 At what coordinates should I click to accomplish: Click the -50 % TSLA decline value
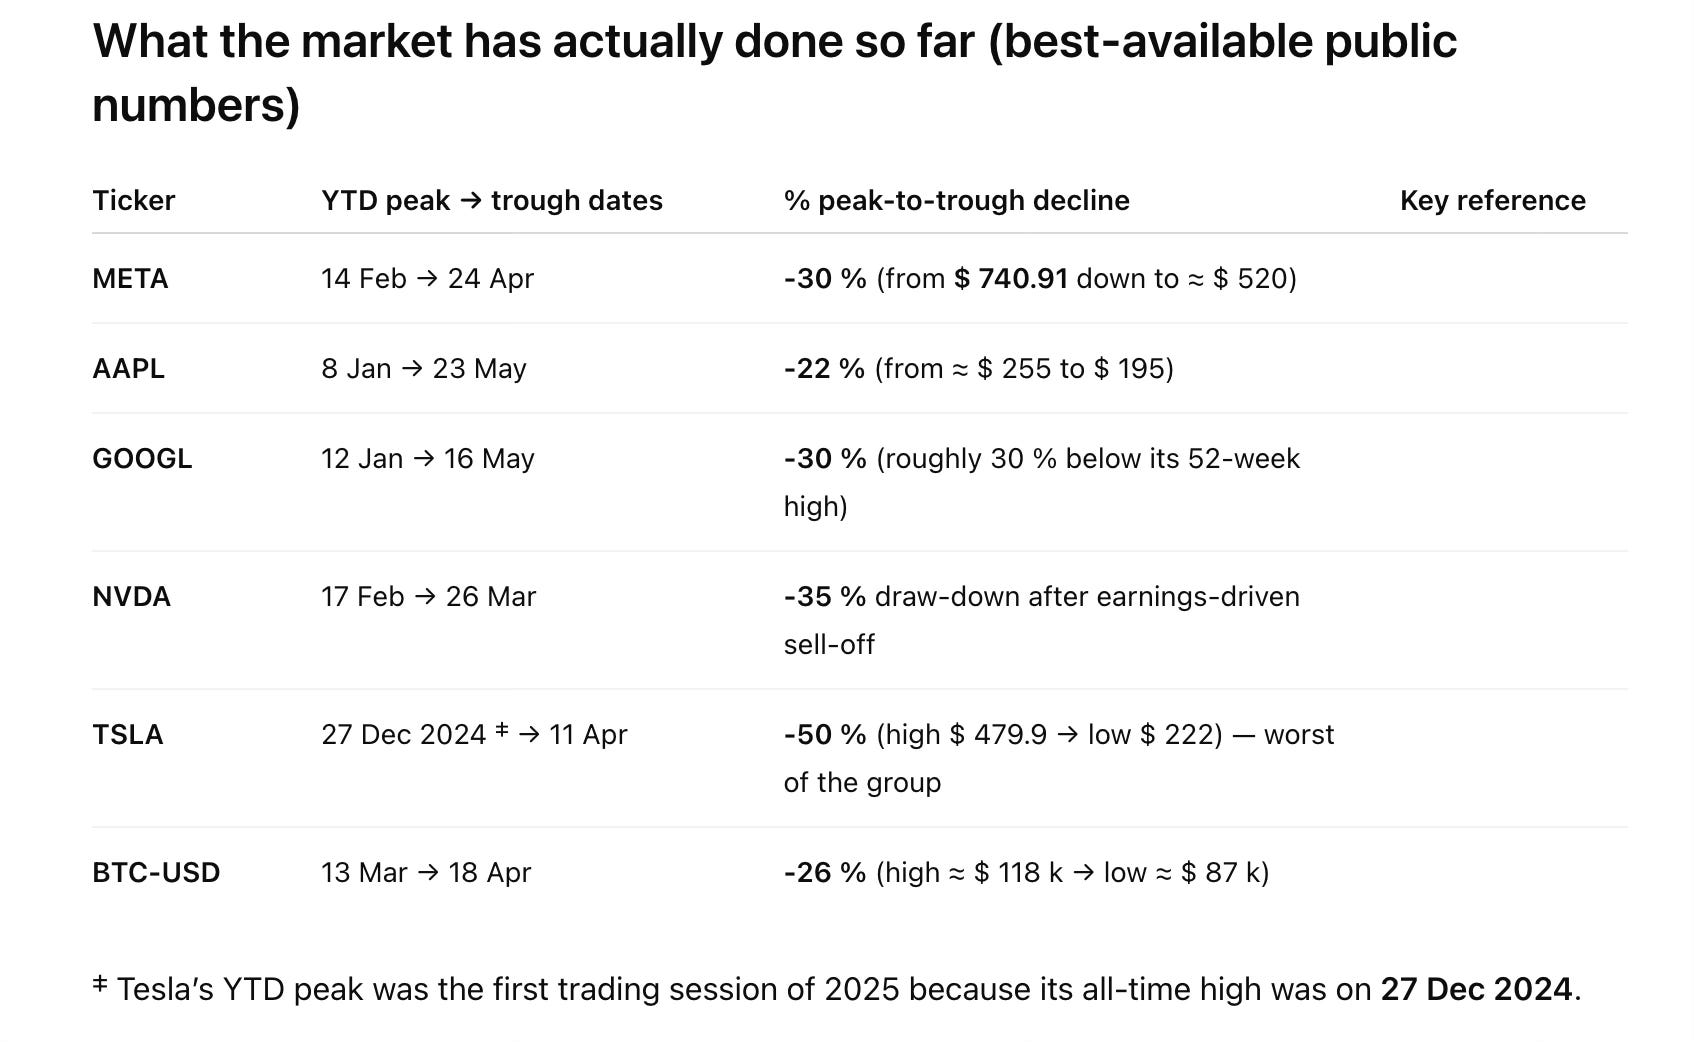coord(825,734)
